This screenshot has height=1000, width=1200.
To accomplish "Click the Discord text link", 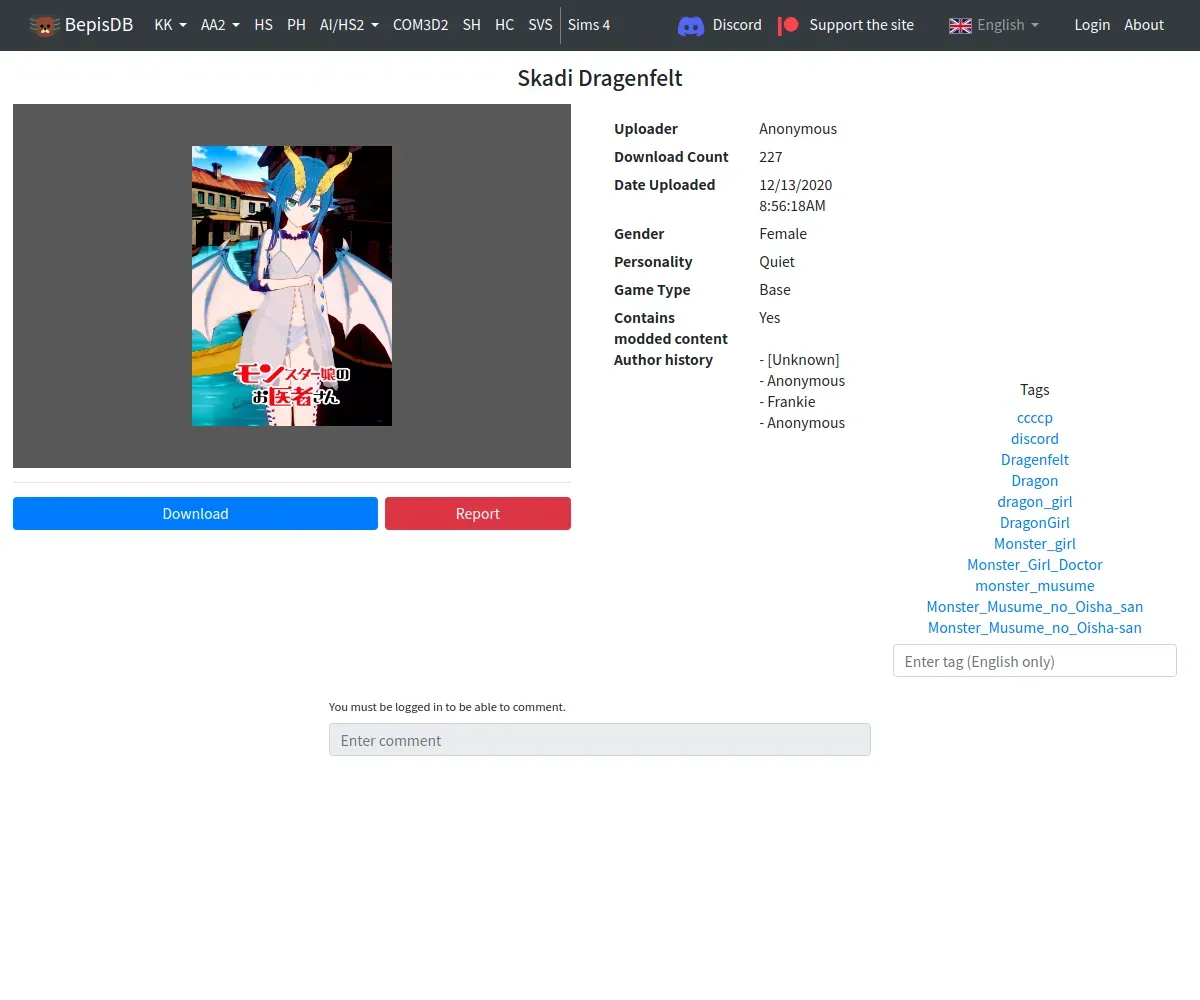I will click(737, 25).
